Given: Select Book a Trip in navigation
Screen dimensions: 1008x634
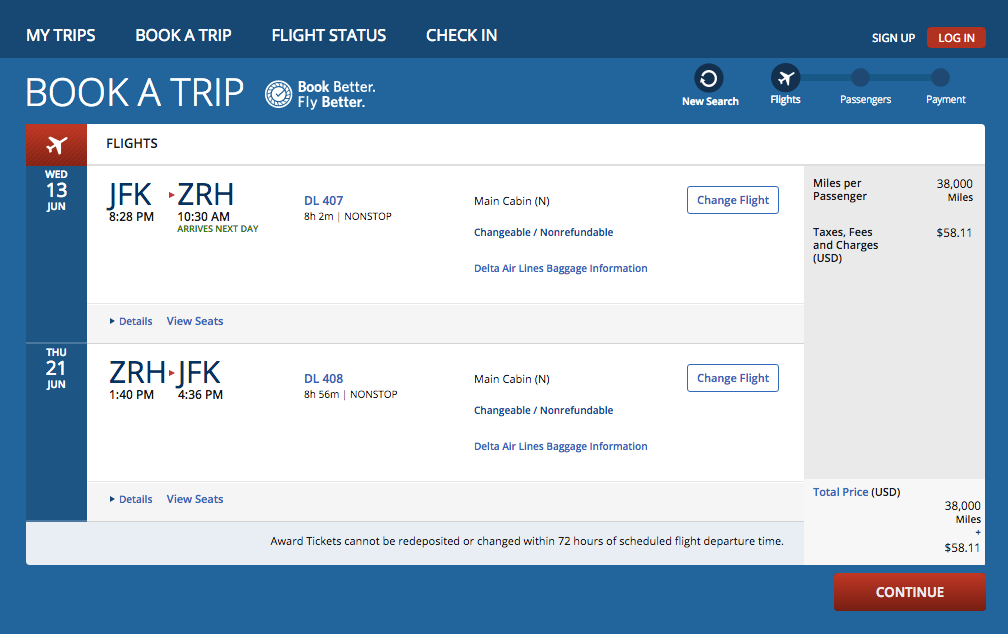Looking at the screenshot, I should 183,35.
